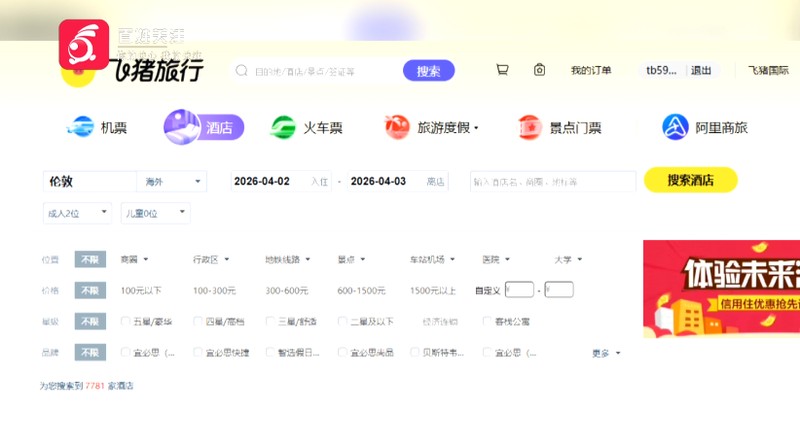This screenshot has height=443, width=800.
Task: Select the 1500元以上 price range
Action: (433, 290)
